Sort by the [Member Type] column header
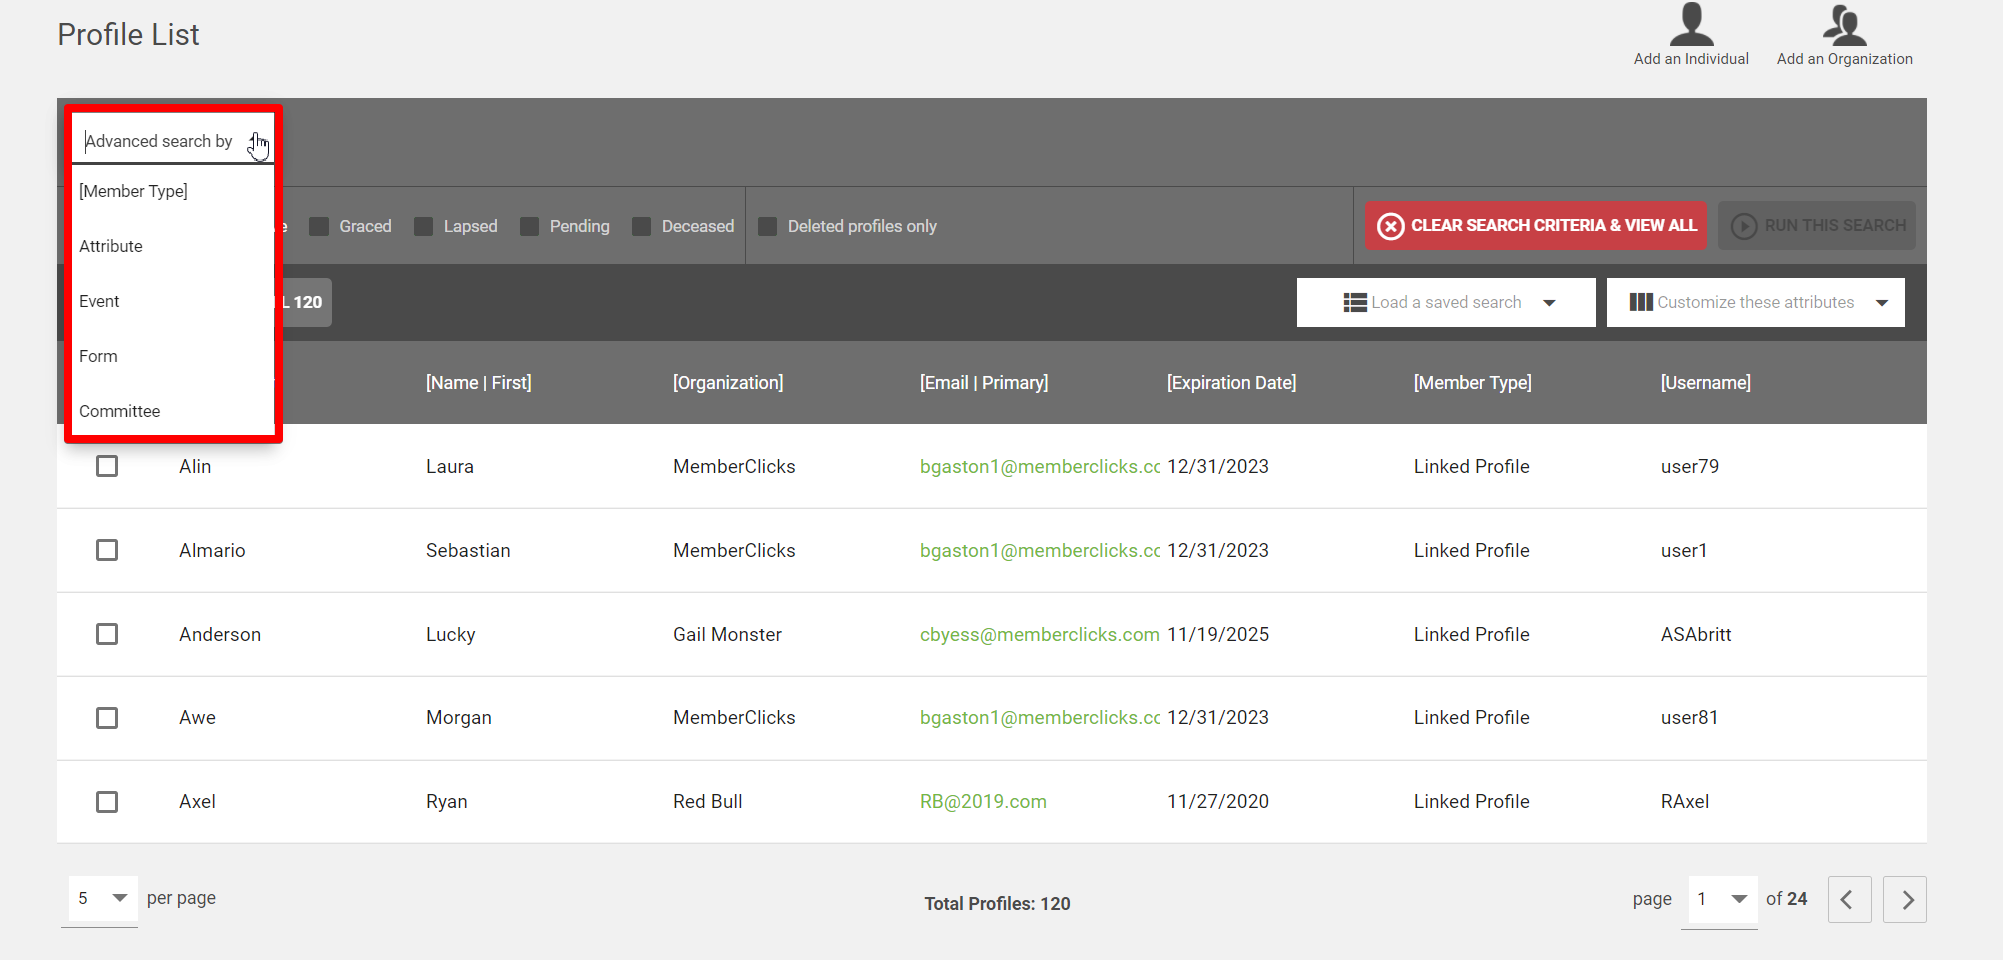Image resolution: width=2003 pixels, height=960 pixels. pyautogui.click(x=1472, y=383)
